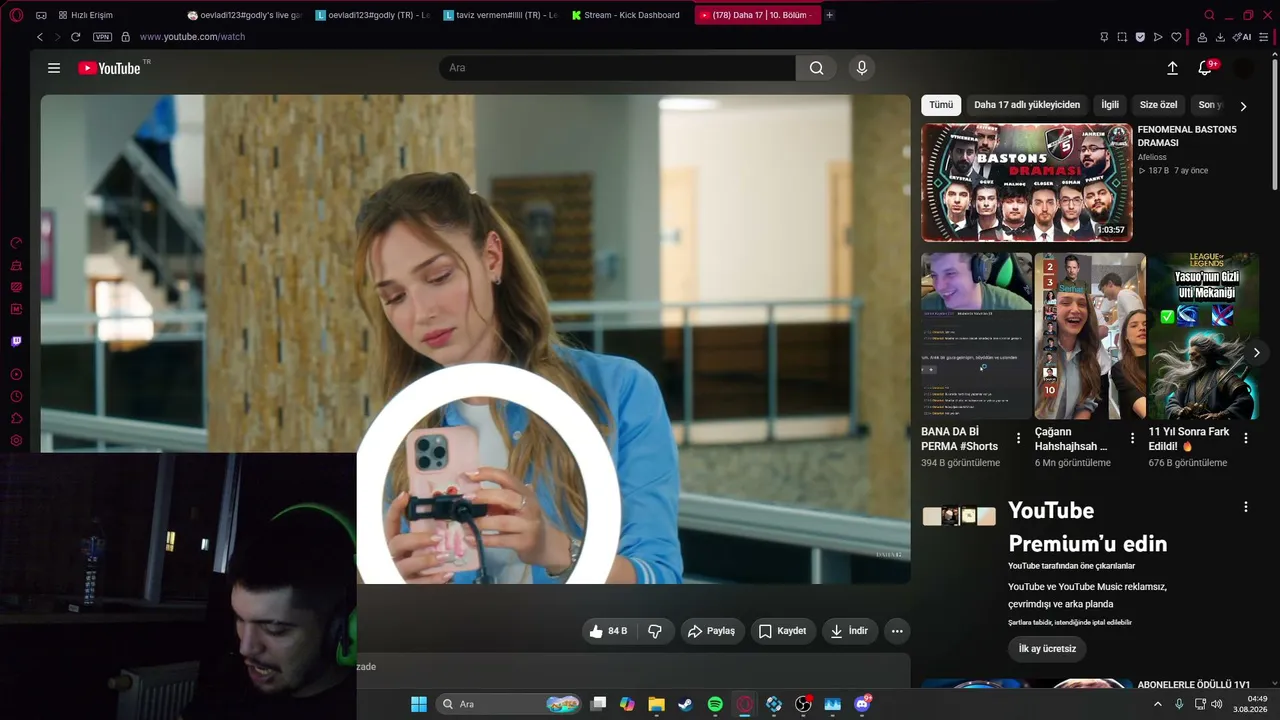Open GX speed limiter gauge in sidebar

tap(16, 243)
